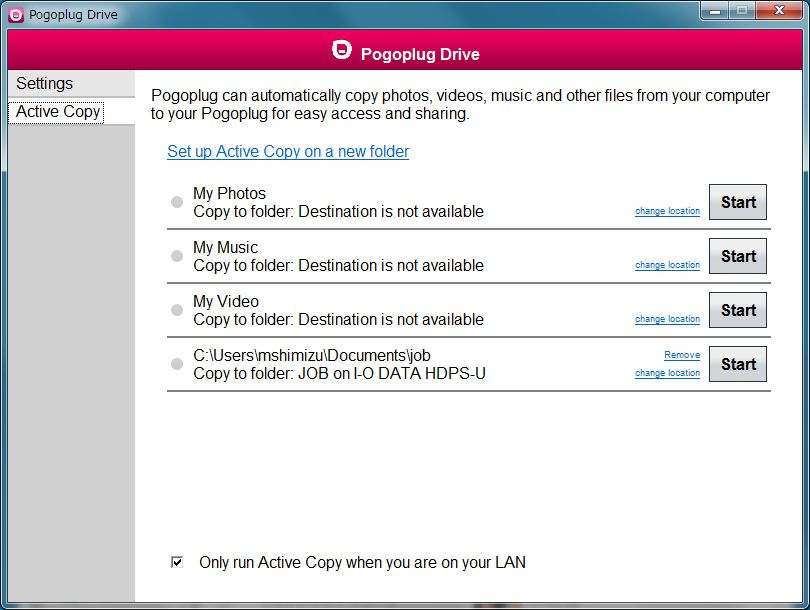
Task: Click Destination is not available under My Video
Action: [x=391, y=319]
